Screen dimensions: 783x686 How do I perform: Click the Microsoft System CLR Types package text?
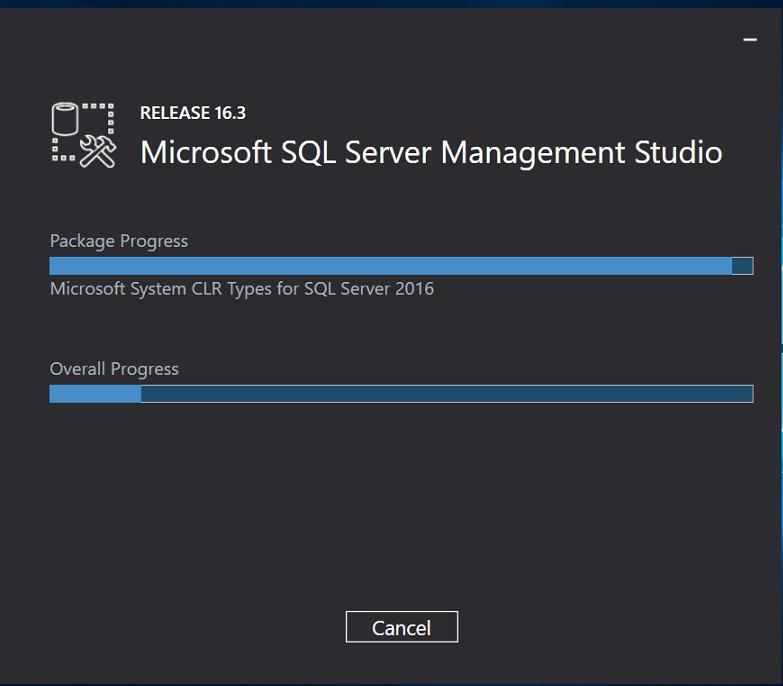(x=242, y=289)
